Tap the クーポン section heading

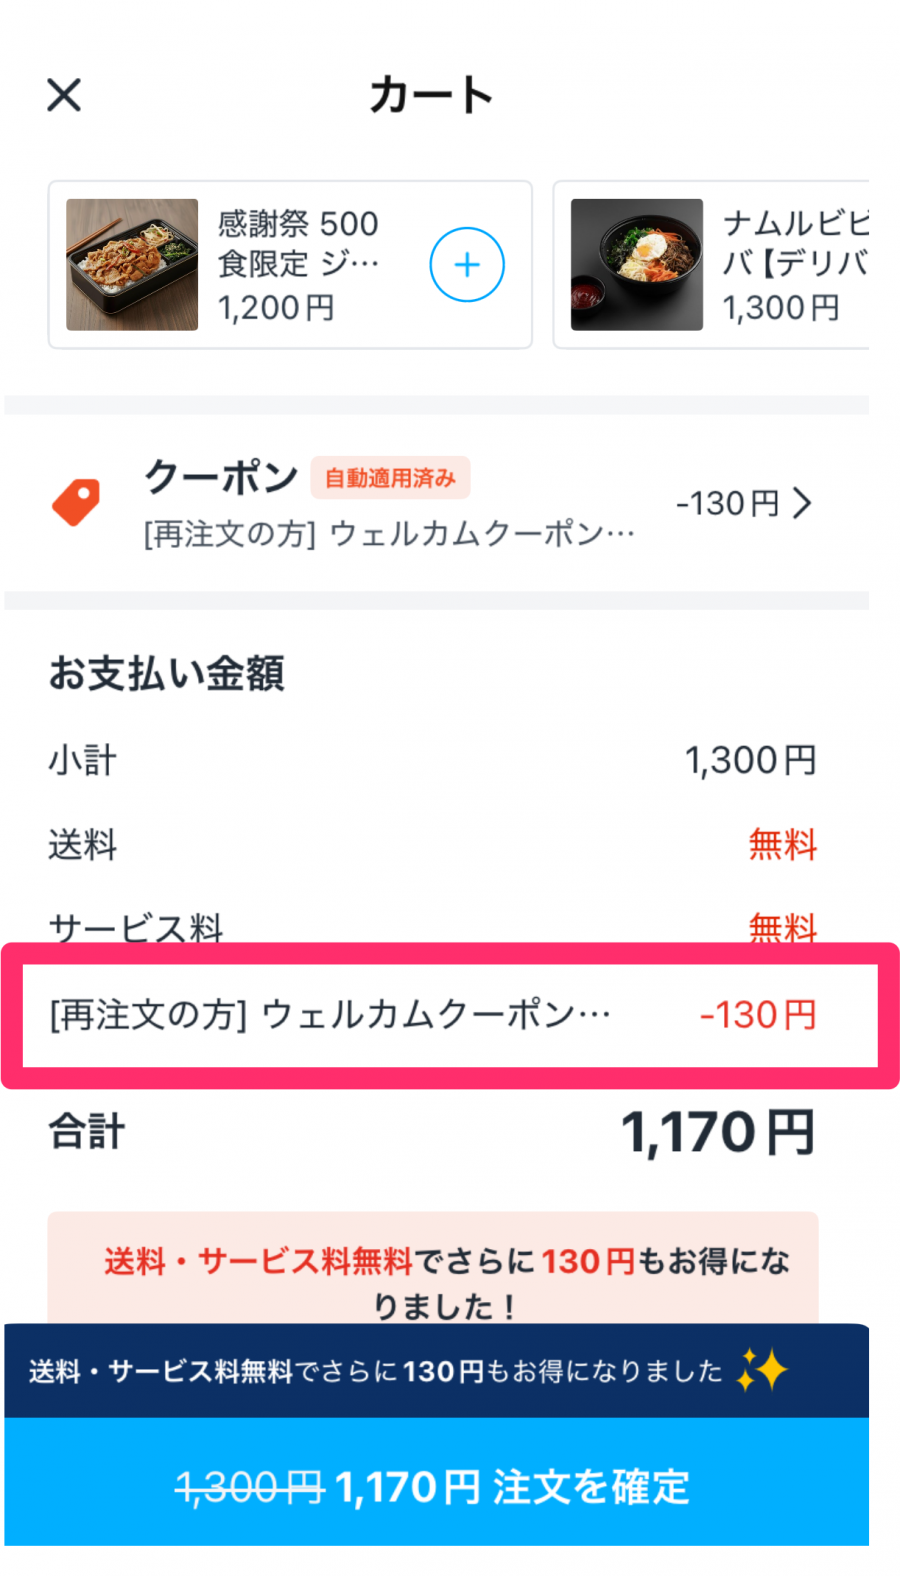[221, 477]
